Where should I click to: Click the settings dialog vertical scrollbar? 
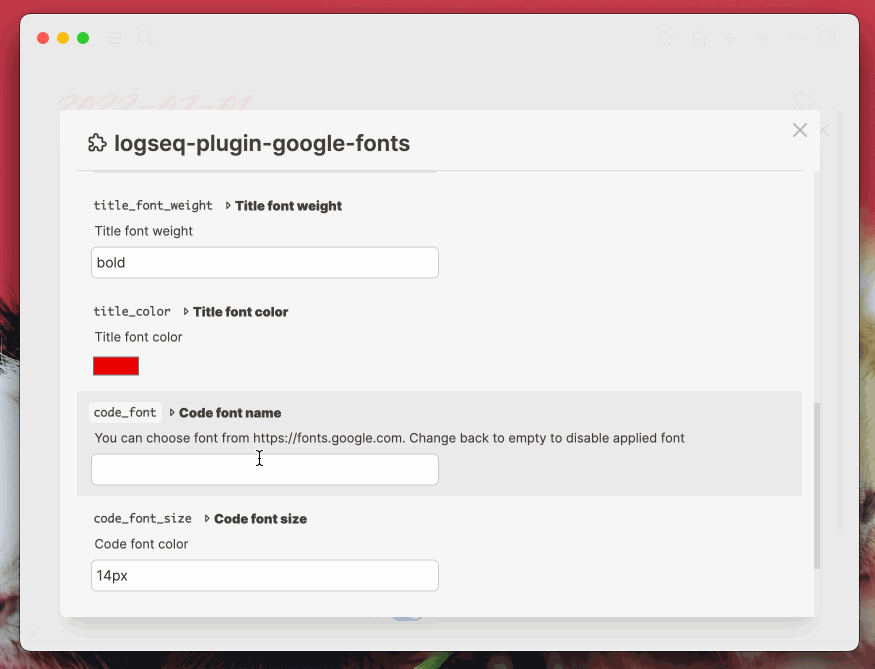tap(816, 485)
